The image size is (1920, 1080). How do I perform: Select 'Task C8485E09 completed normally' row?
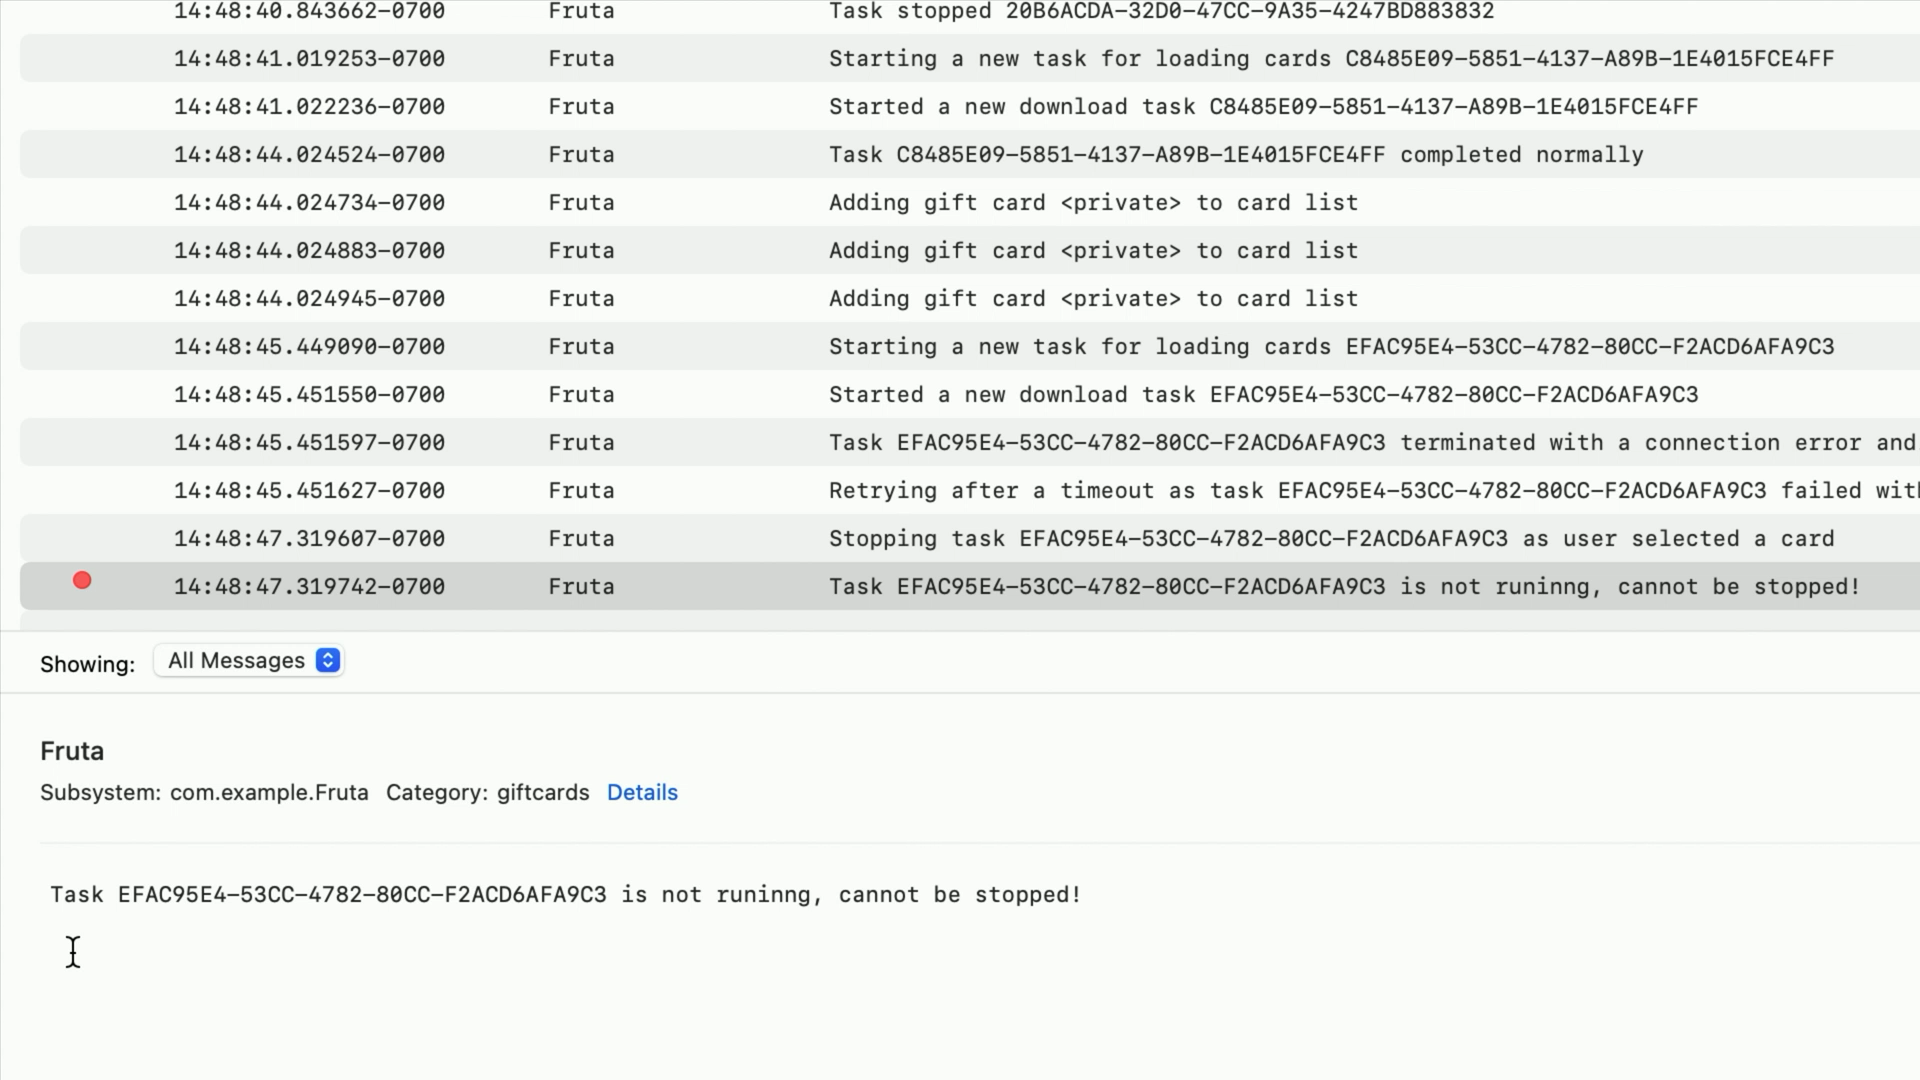coord(970,154)
